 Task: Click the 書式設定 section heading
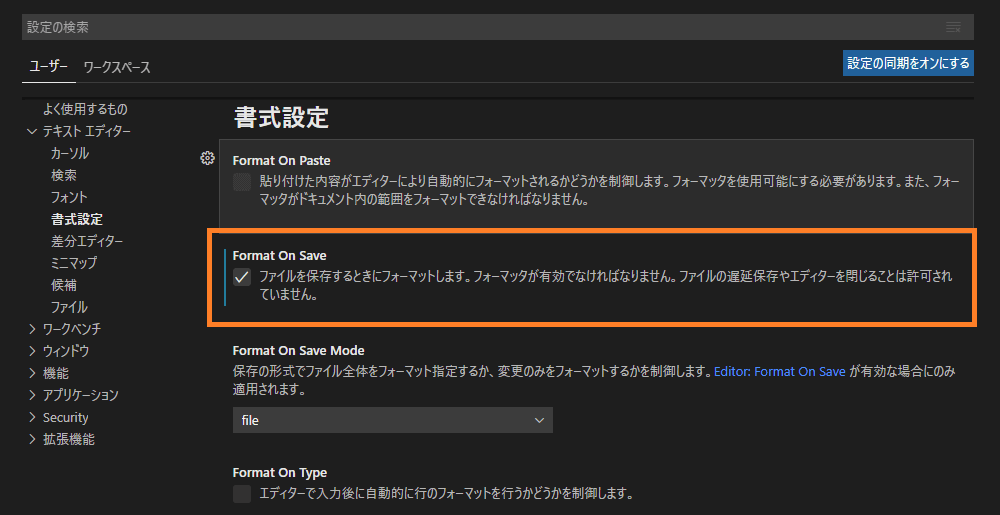(281, 118)
